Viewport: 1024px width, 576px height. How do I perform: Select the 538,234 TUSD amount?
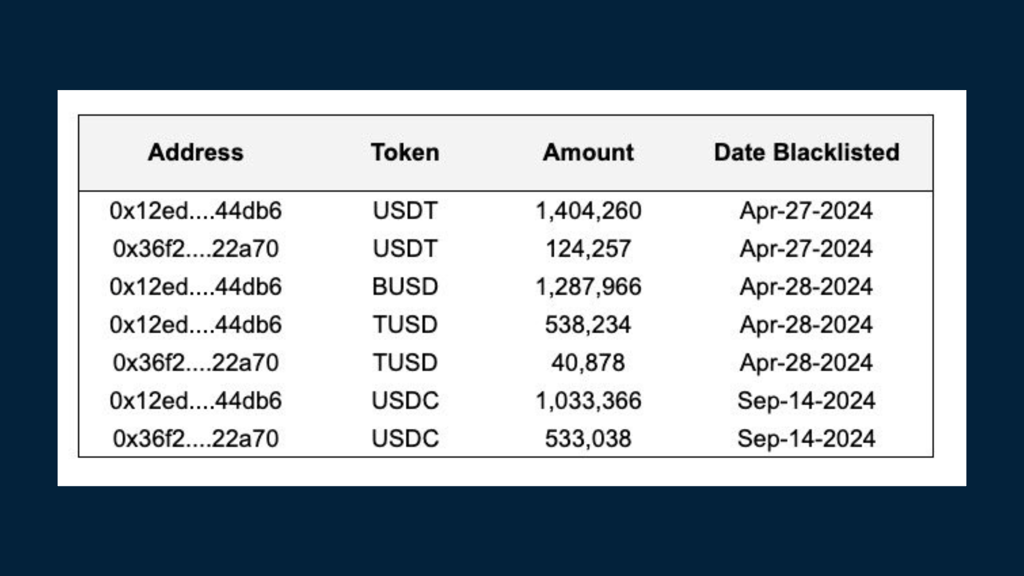tap(588, 325)
